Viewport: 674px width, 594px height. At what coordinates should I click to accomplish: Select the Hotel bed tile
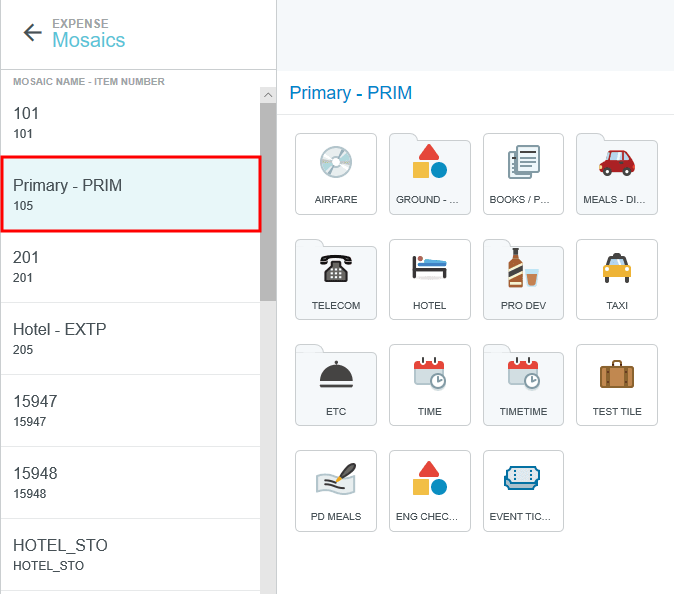click(429, 280)
